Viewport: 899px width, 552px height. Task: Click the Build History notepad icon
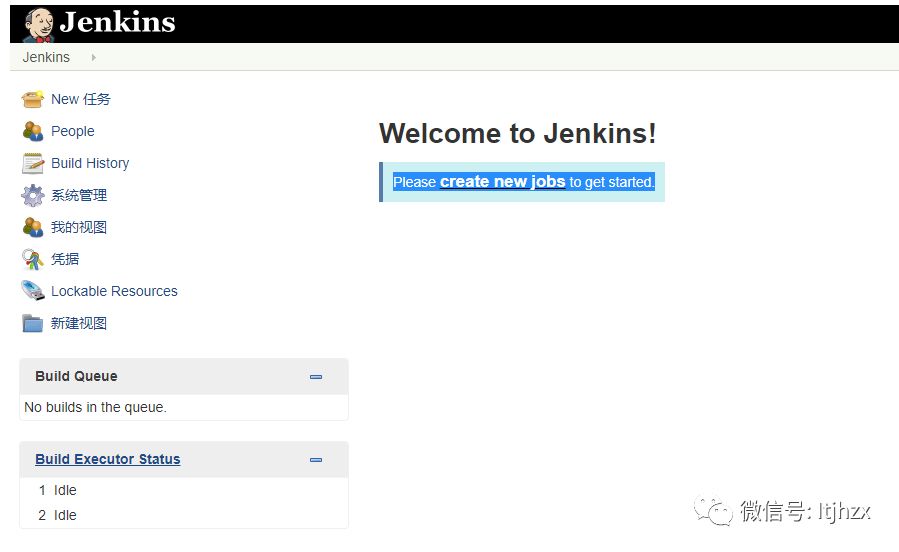(x=33, y=163)
